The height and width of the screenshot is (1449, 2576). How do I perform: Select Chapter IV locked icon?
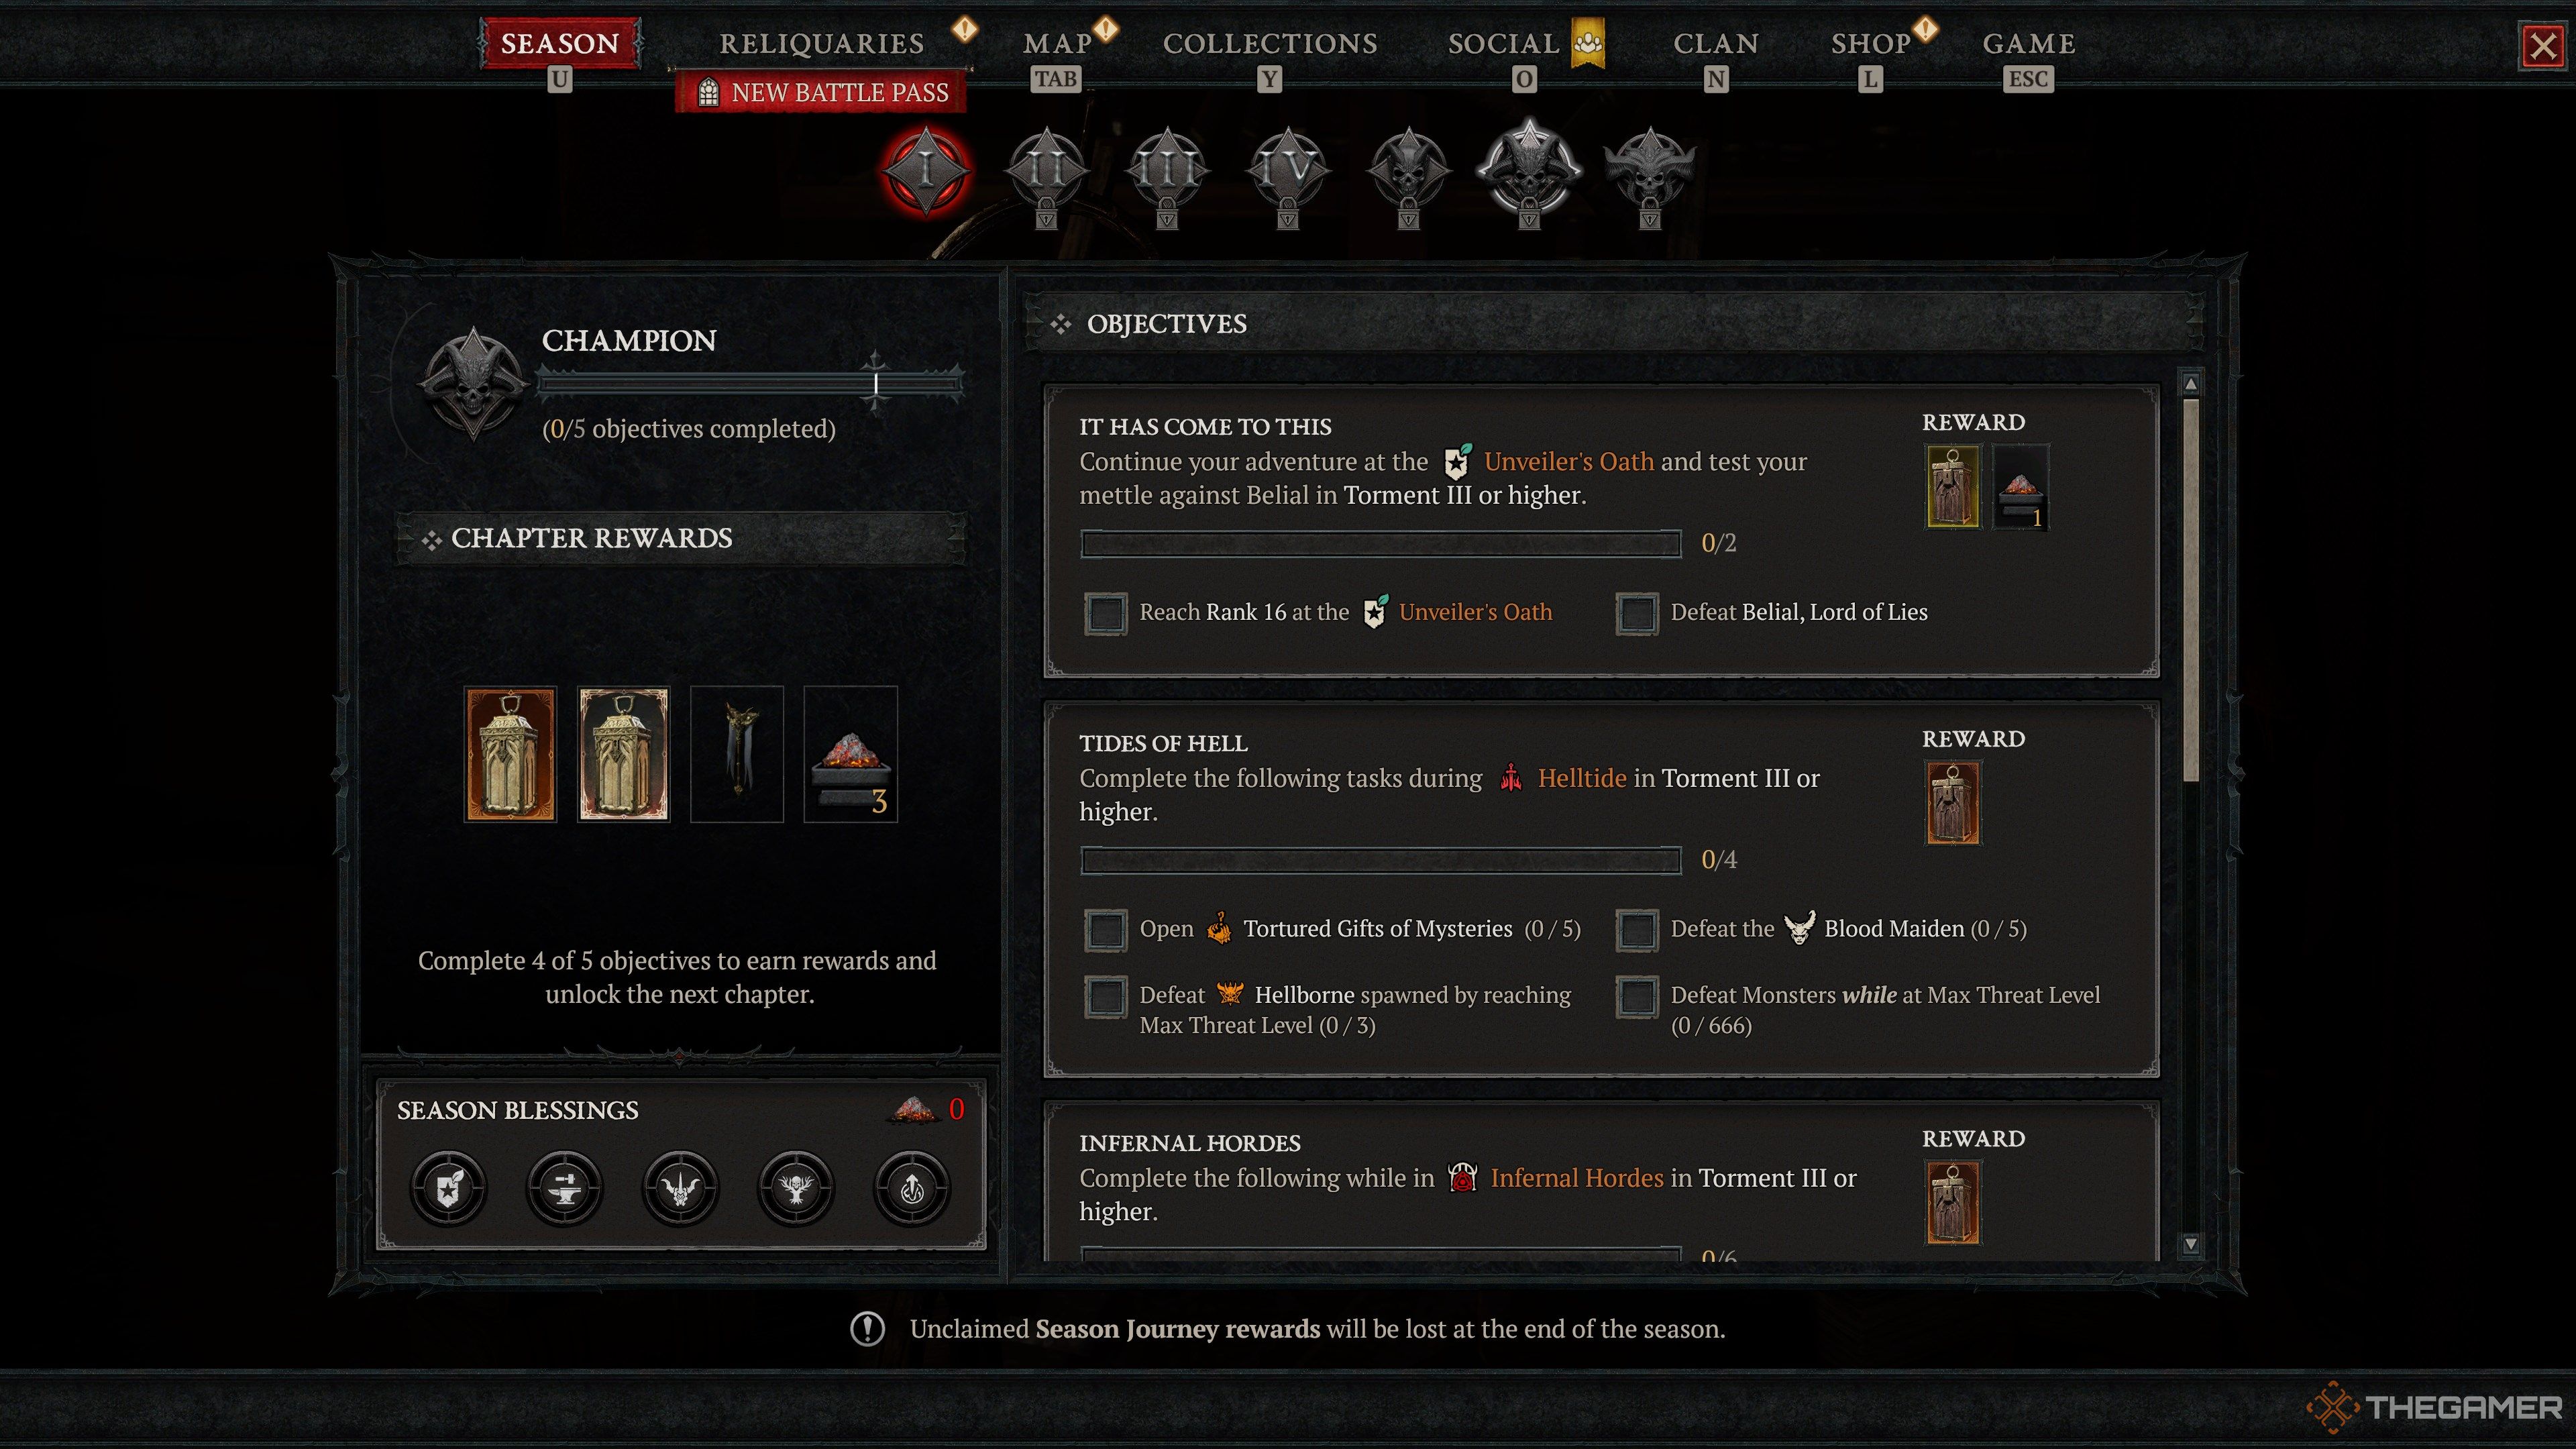(1288, 172)
